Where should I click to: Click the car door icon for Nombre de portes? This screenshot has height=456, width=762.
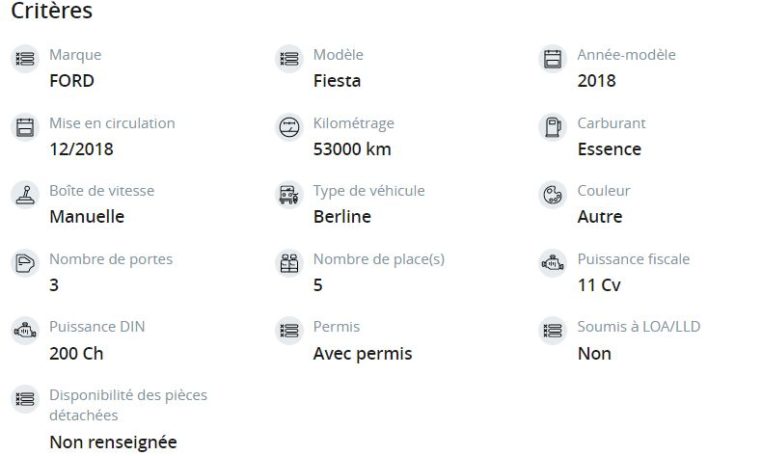pos(25,263)
